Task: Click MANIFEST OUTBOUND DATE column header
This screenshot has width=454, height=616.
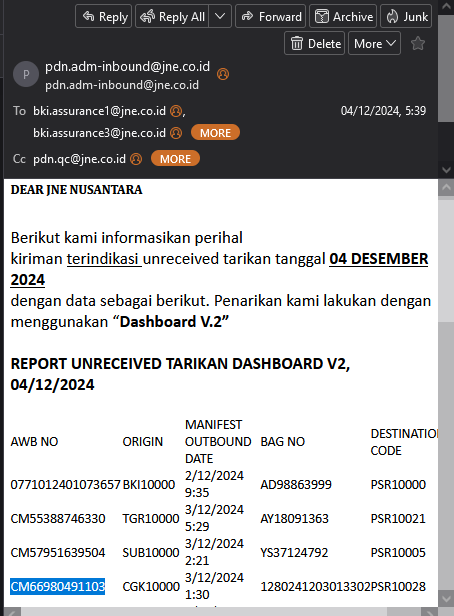Action: pos(218,442)
